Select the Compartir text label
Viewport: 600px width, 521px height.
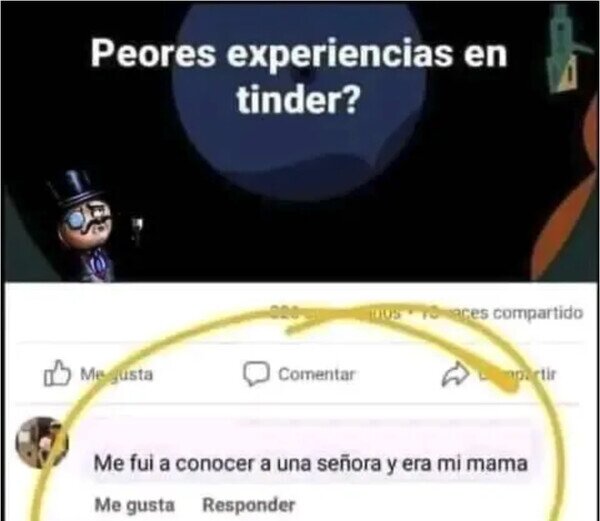tap(517, 374)
